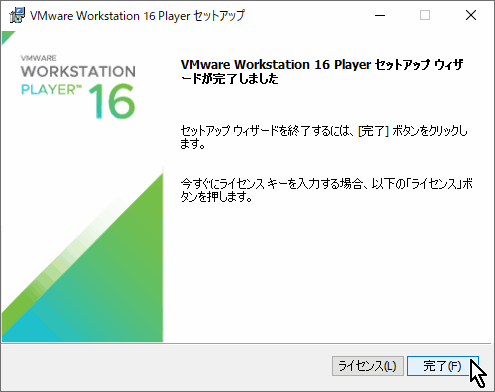The height and width of the screenshot is (392, 495).
Task: Minimize the VMware setup window
Action: pyautogui.click(x=380, y=15)
